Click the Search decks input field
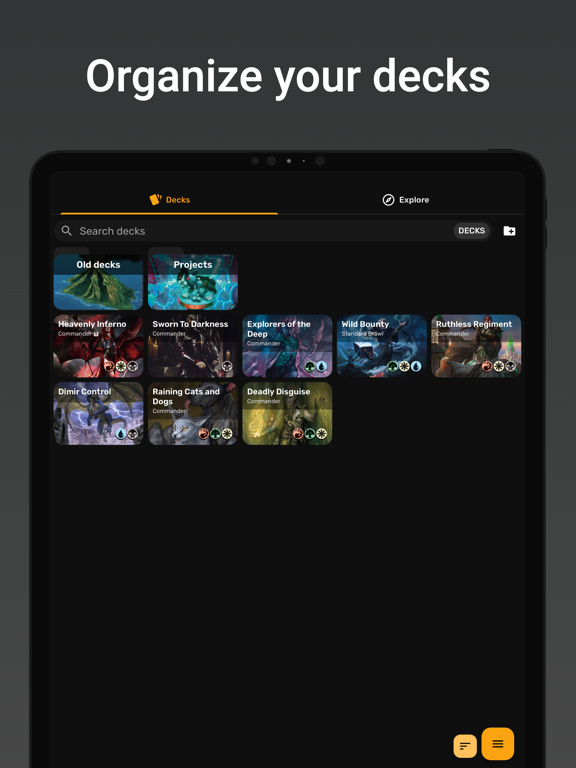Image resolution: width=576 pixels, height=768 pixels. [x=273, y=231]
